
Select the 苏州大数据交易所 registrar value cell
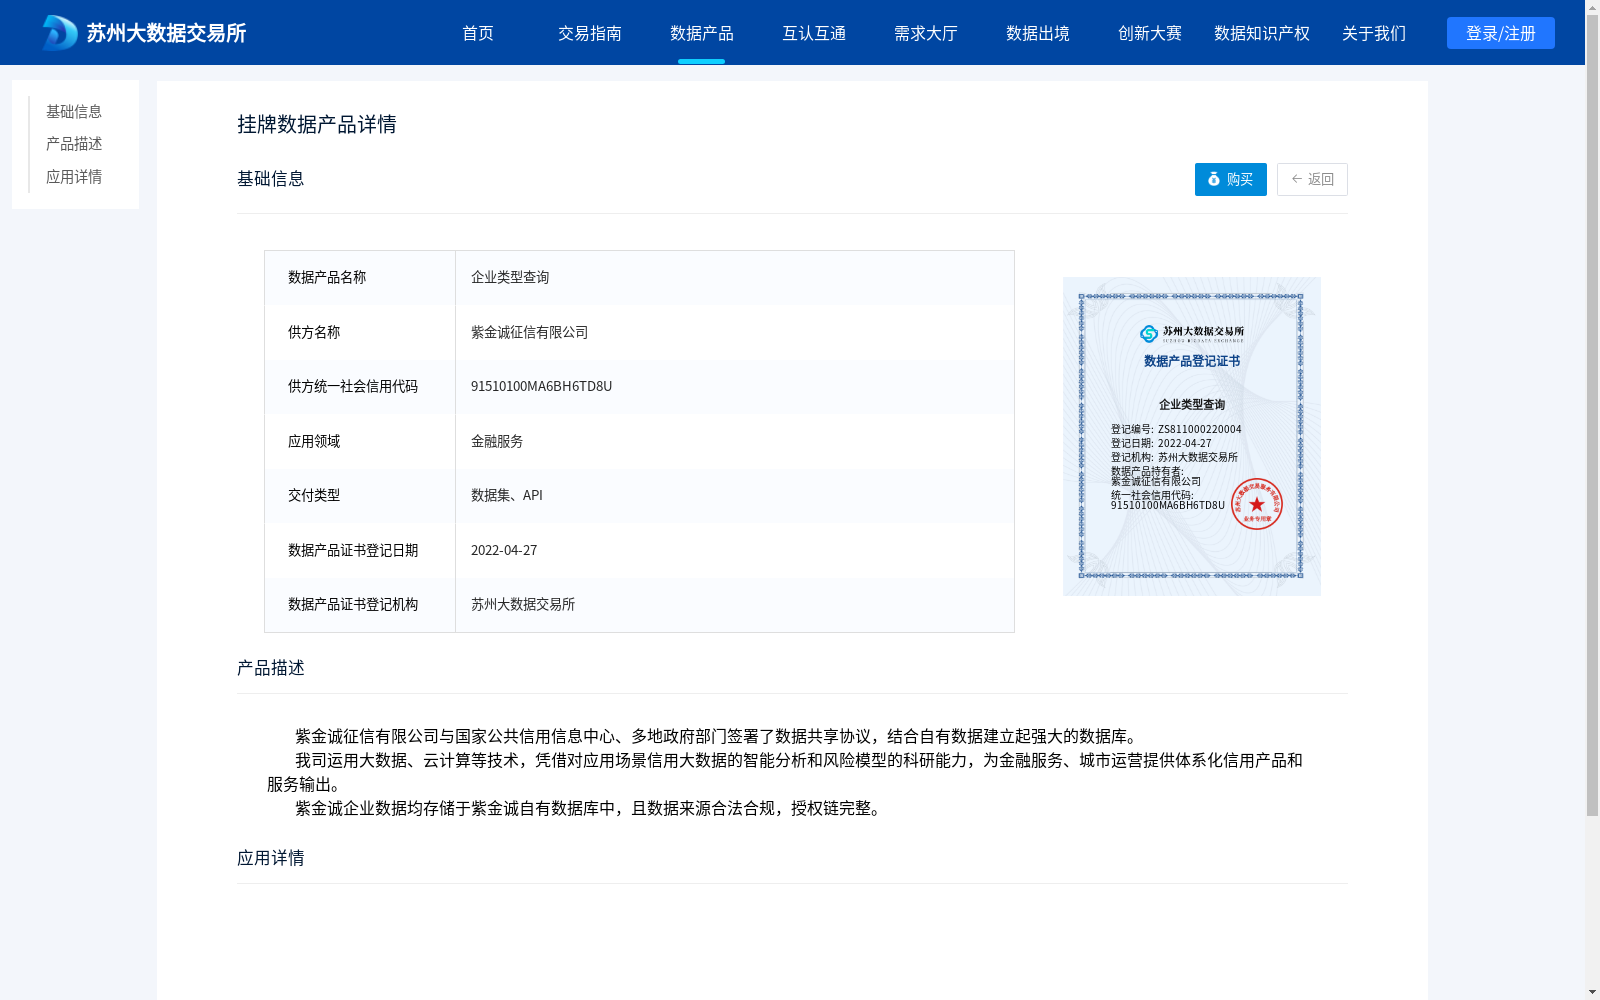pos(735,604)
